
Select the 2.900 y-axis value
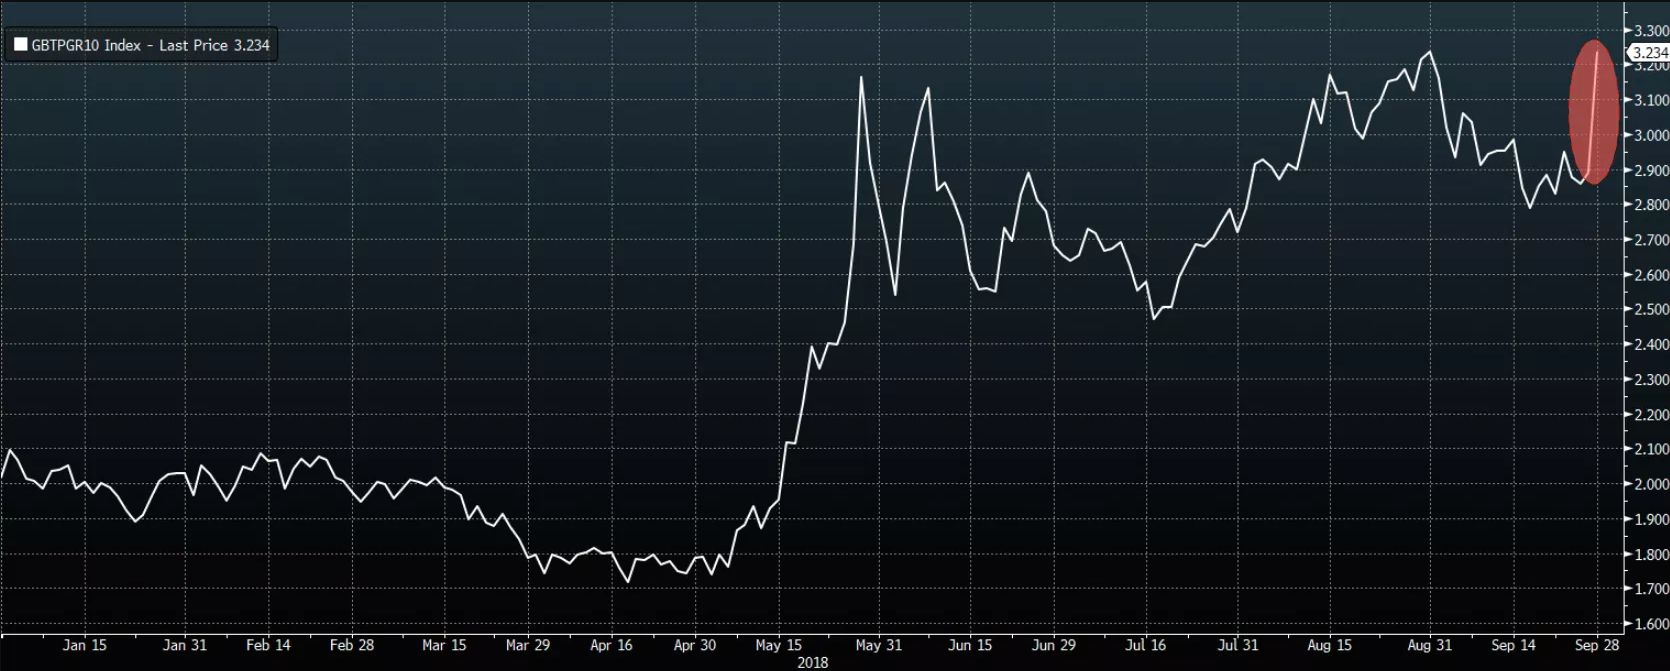pos(1651,170)
